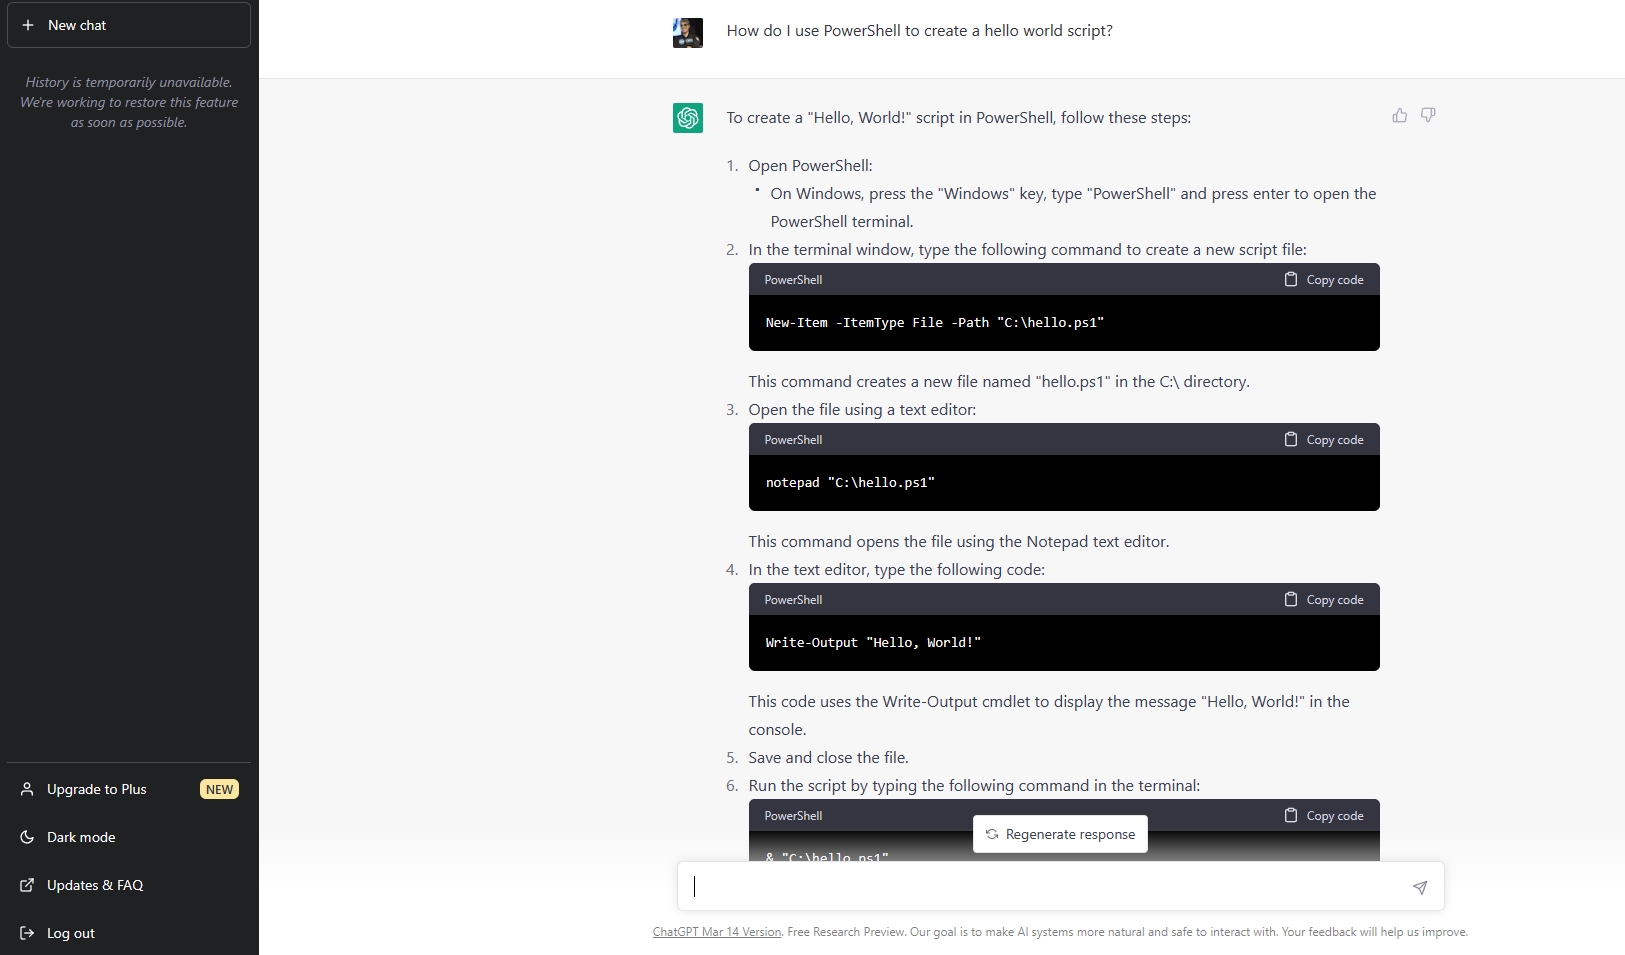Select Upgrade to Plus in the sidebar

tap(95, 789)
